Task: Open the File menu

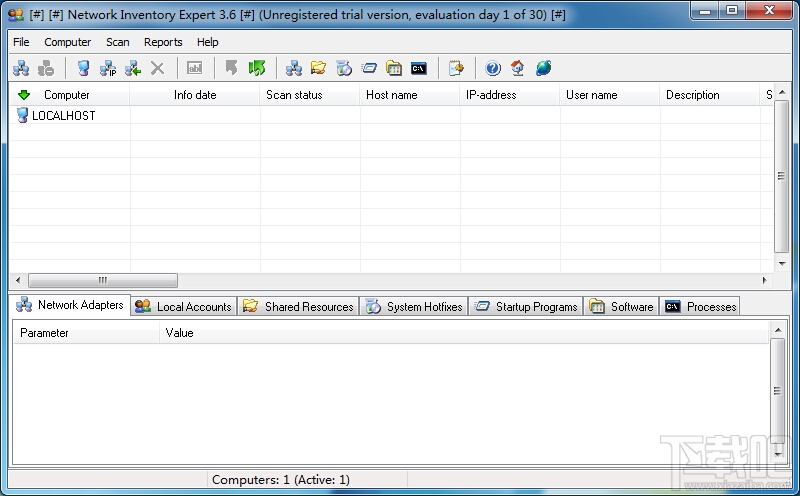Action: [21, 42]
